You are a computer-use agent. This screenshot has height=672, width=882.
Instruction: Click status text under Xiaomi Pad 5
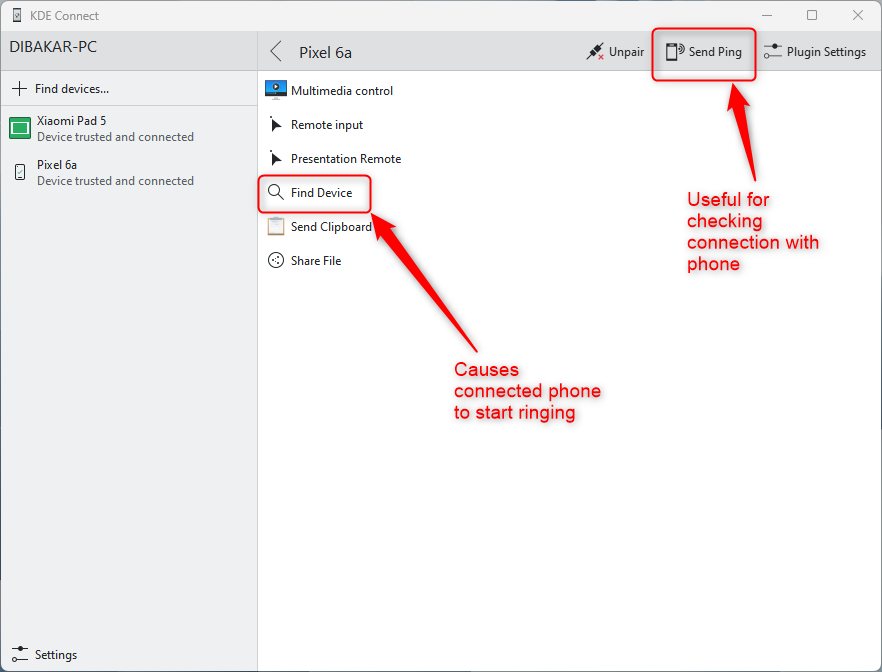(x=115, y=137)
